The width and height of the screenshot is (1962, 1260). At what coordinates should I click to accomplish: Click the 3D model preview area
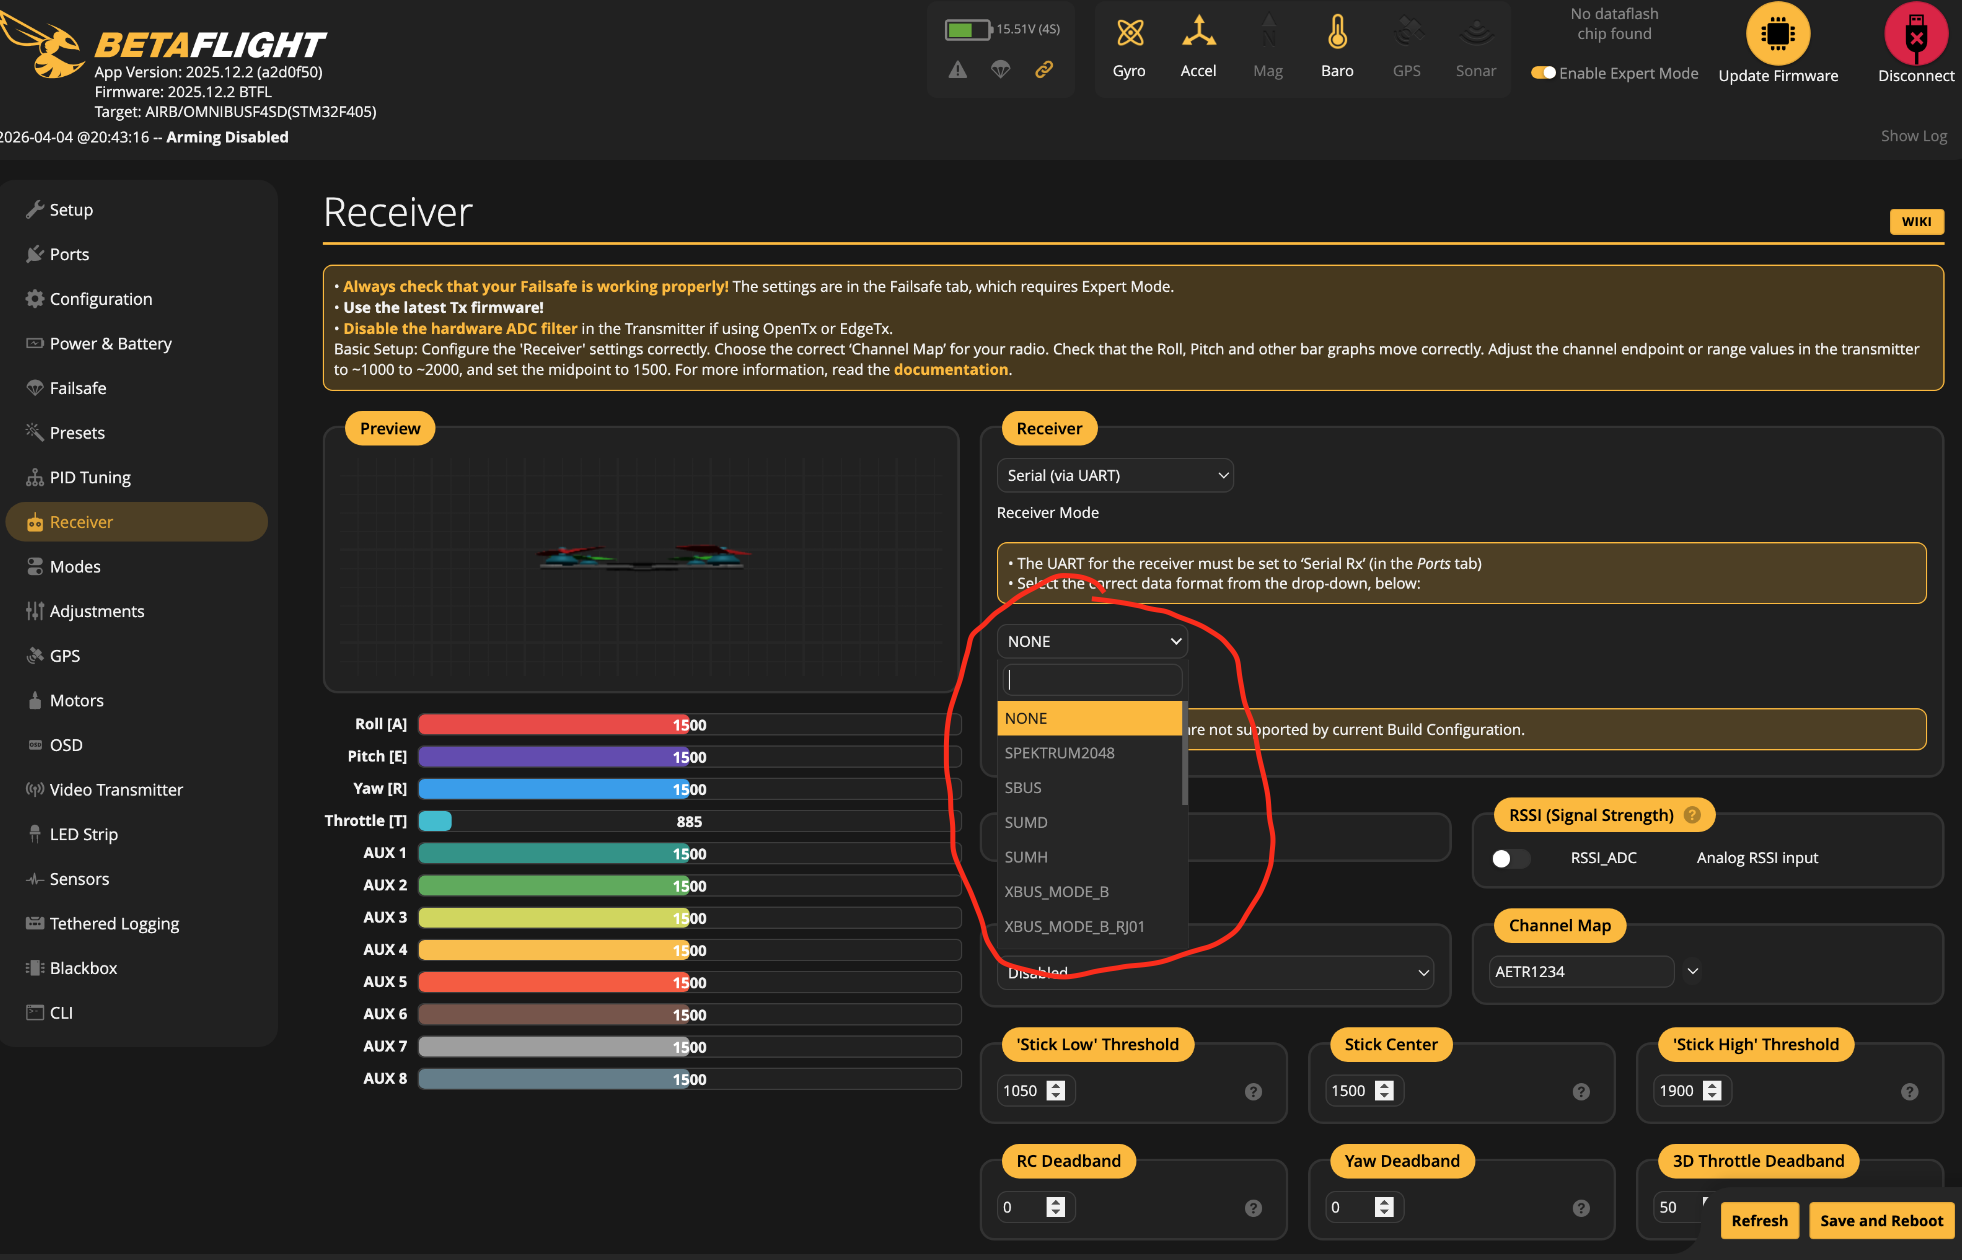pyautogui.click(x=641, y=560)
